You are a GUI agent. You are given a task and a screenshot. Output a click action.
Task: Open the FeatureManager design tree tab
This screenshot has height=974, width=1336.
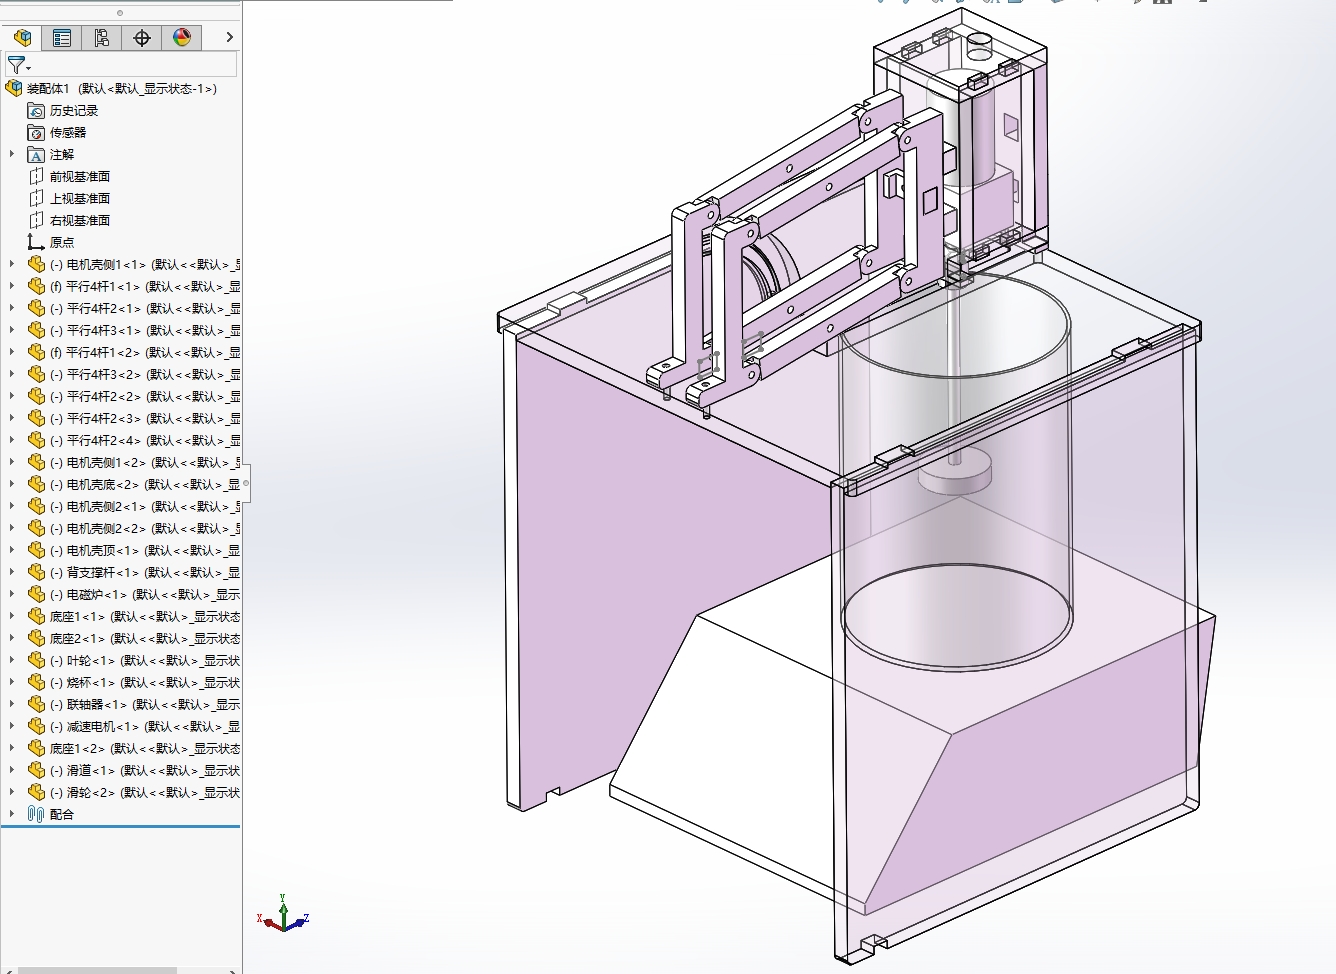tap(22, 38)
